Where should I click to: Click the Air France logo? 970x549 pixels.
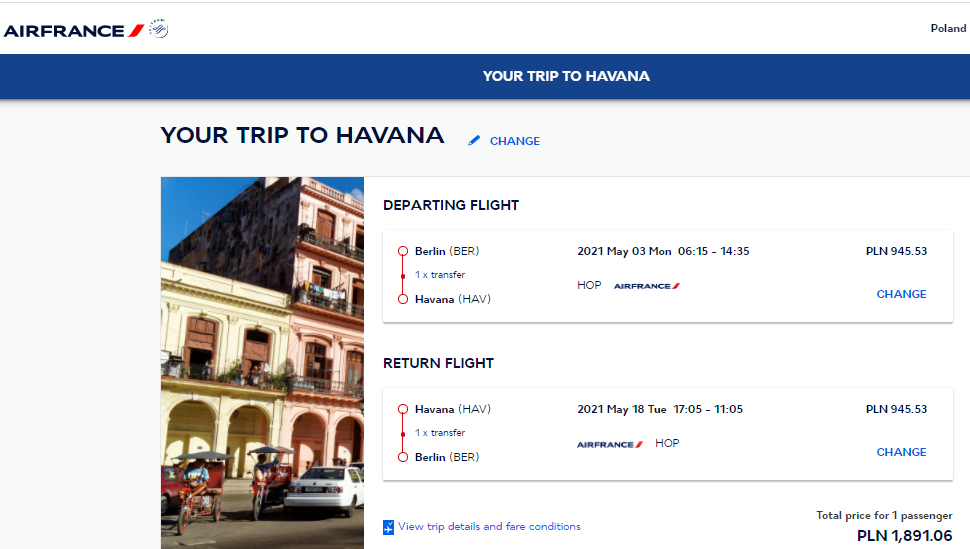click(x=74, y=30)
